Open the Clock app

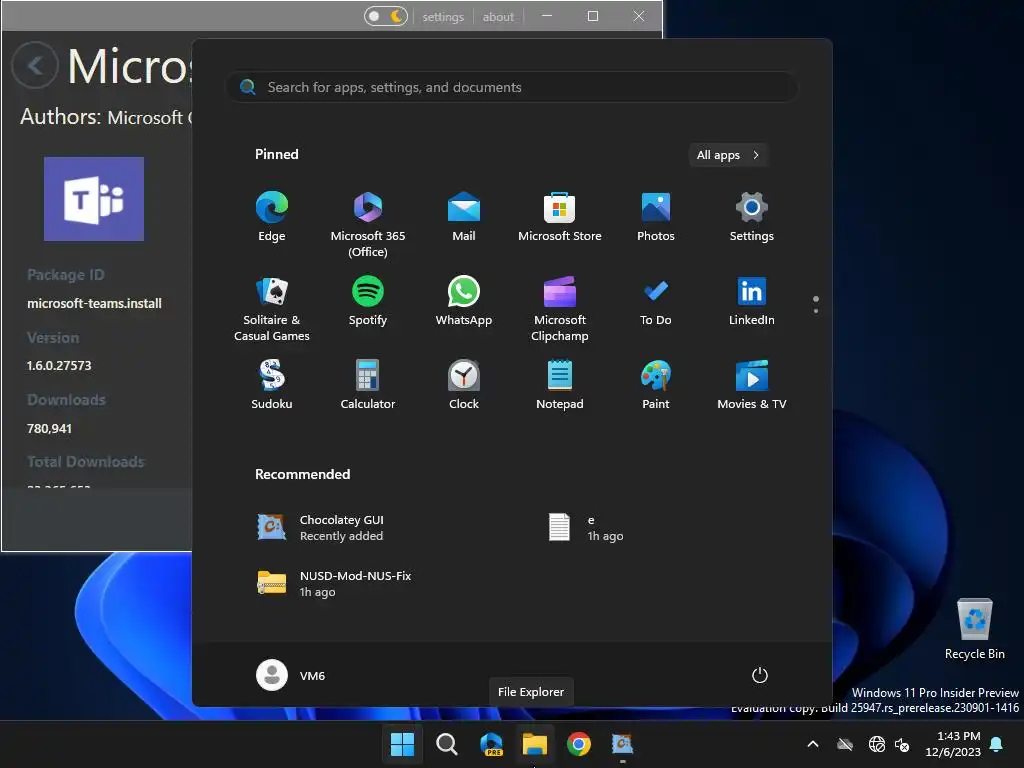[464, 385]
